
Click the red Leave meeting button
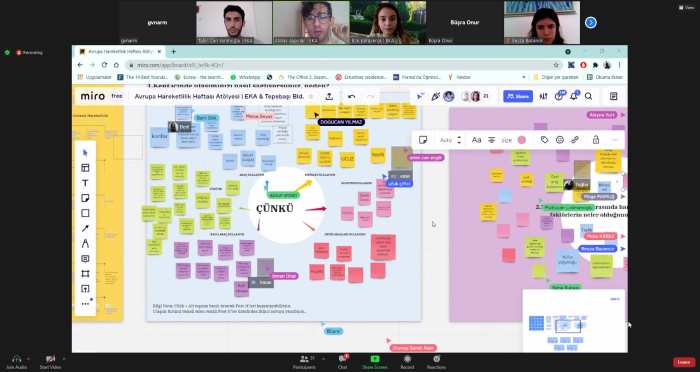click(684, 362)
